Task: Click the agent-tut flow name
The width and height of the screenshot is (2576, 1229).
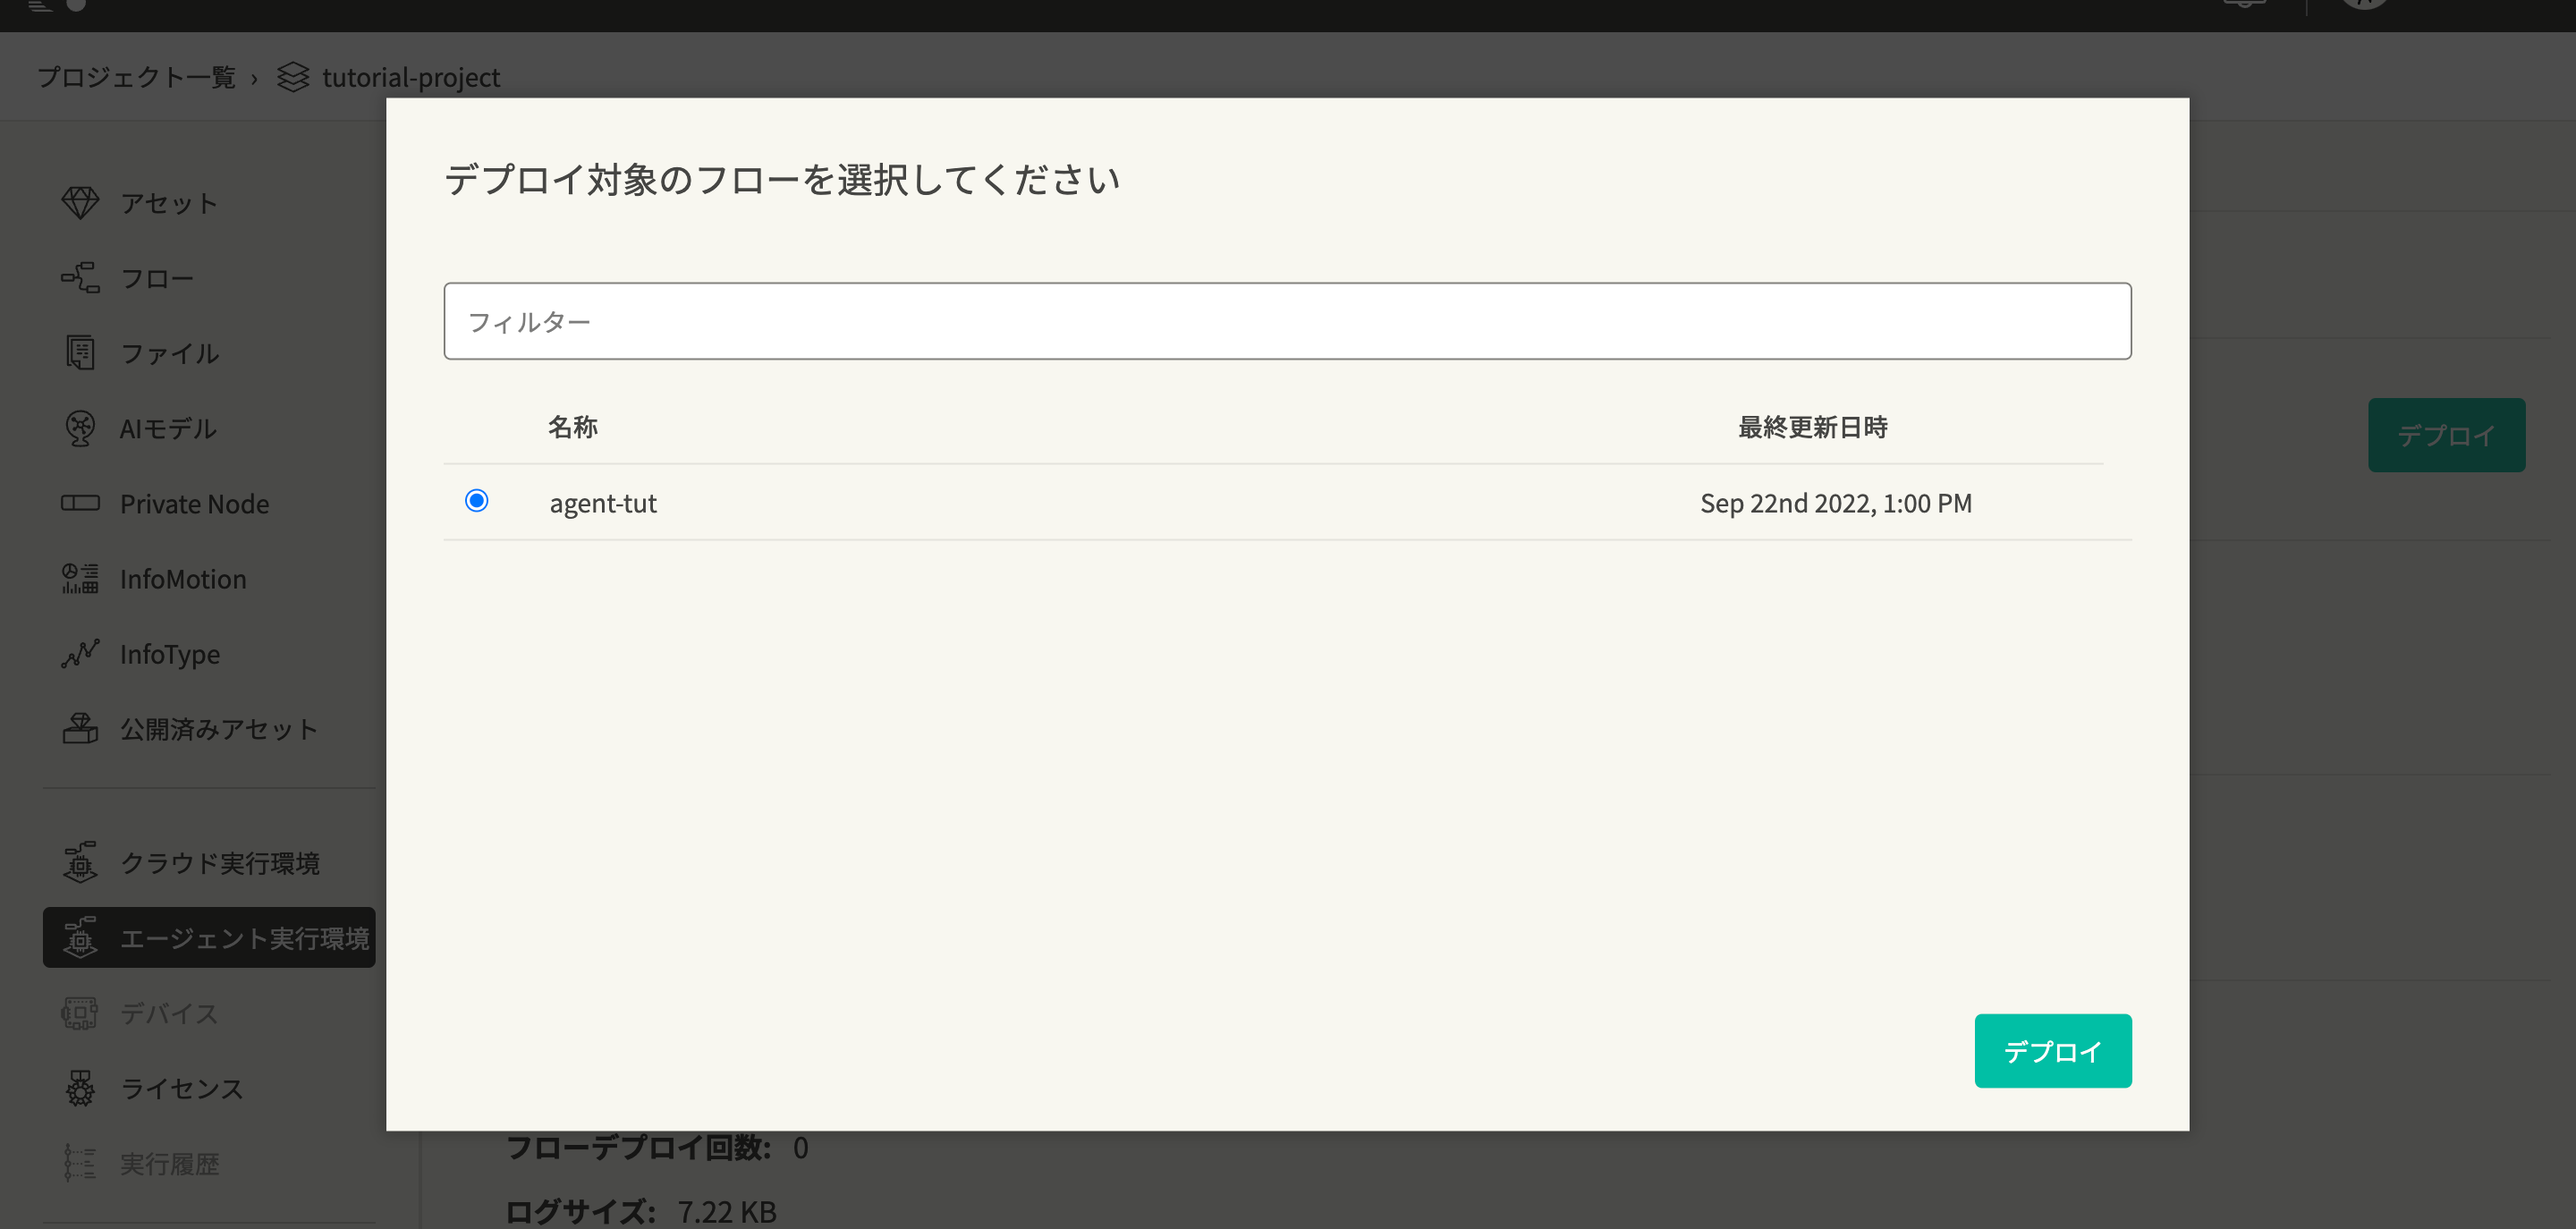Action: [x=603, y=503]
